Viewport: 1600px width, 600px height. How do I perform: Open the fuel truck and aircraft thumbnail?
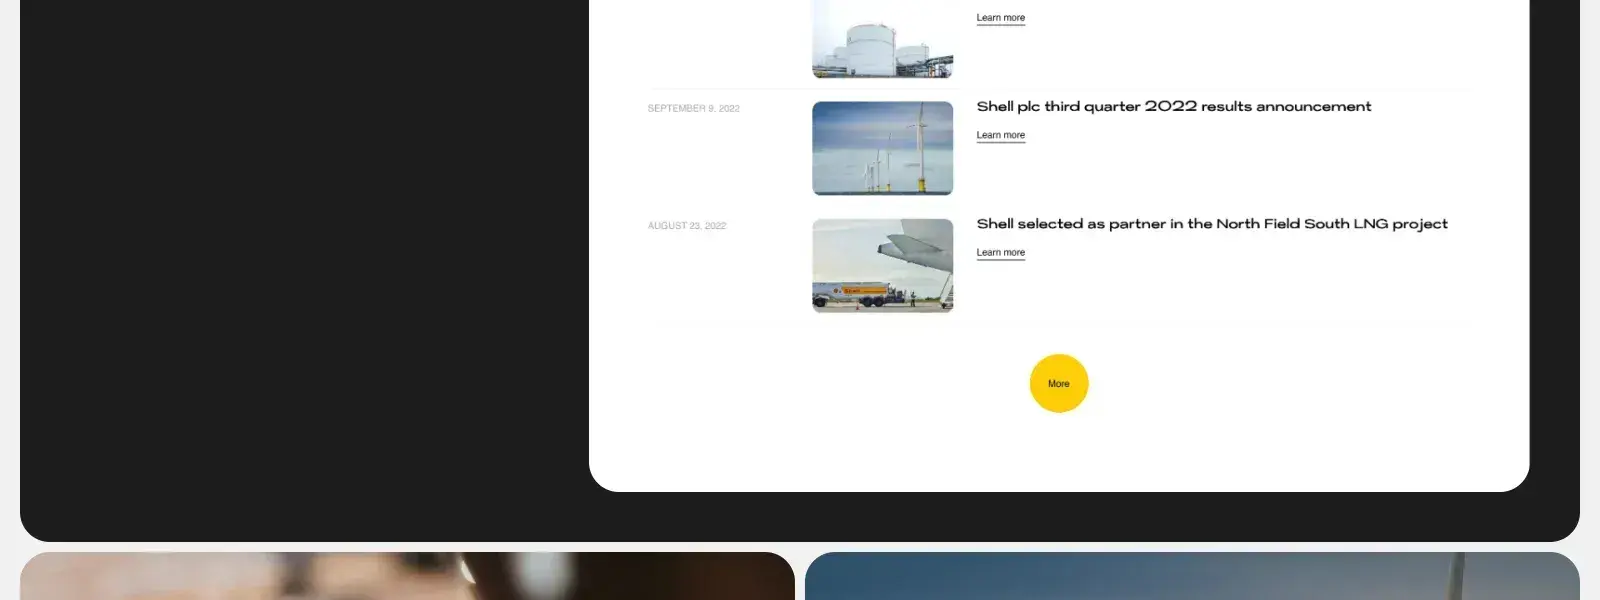coord(883,266)
